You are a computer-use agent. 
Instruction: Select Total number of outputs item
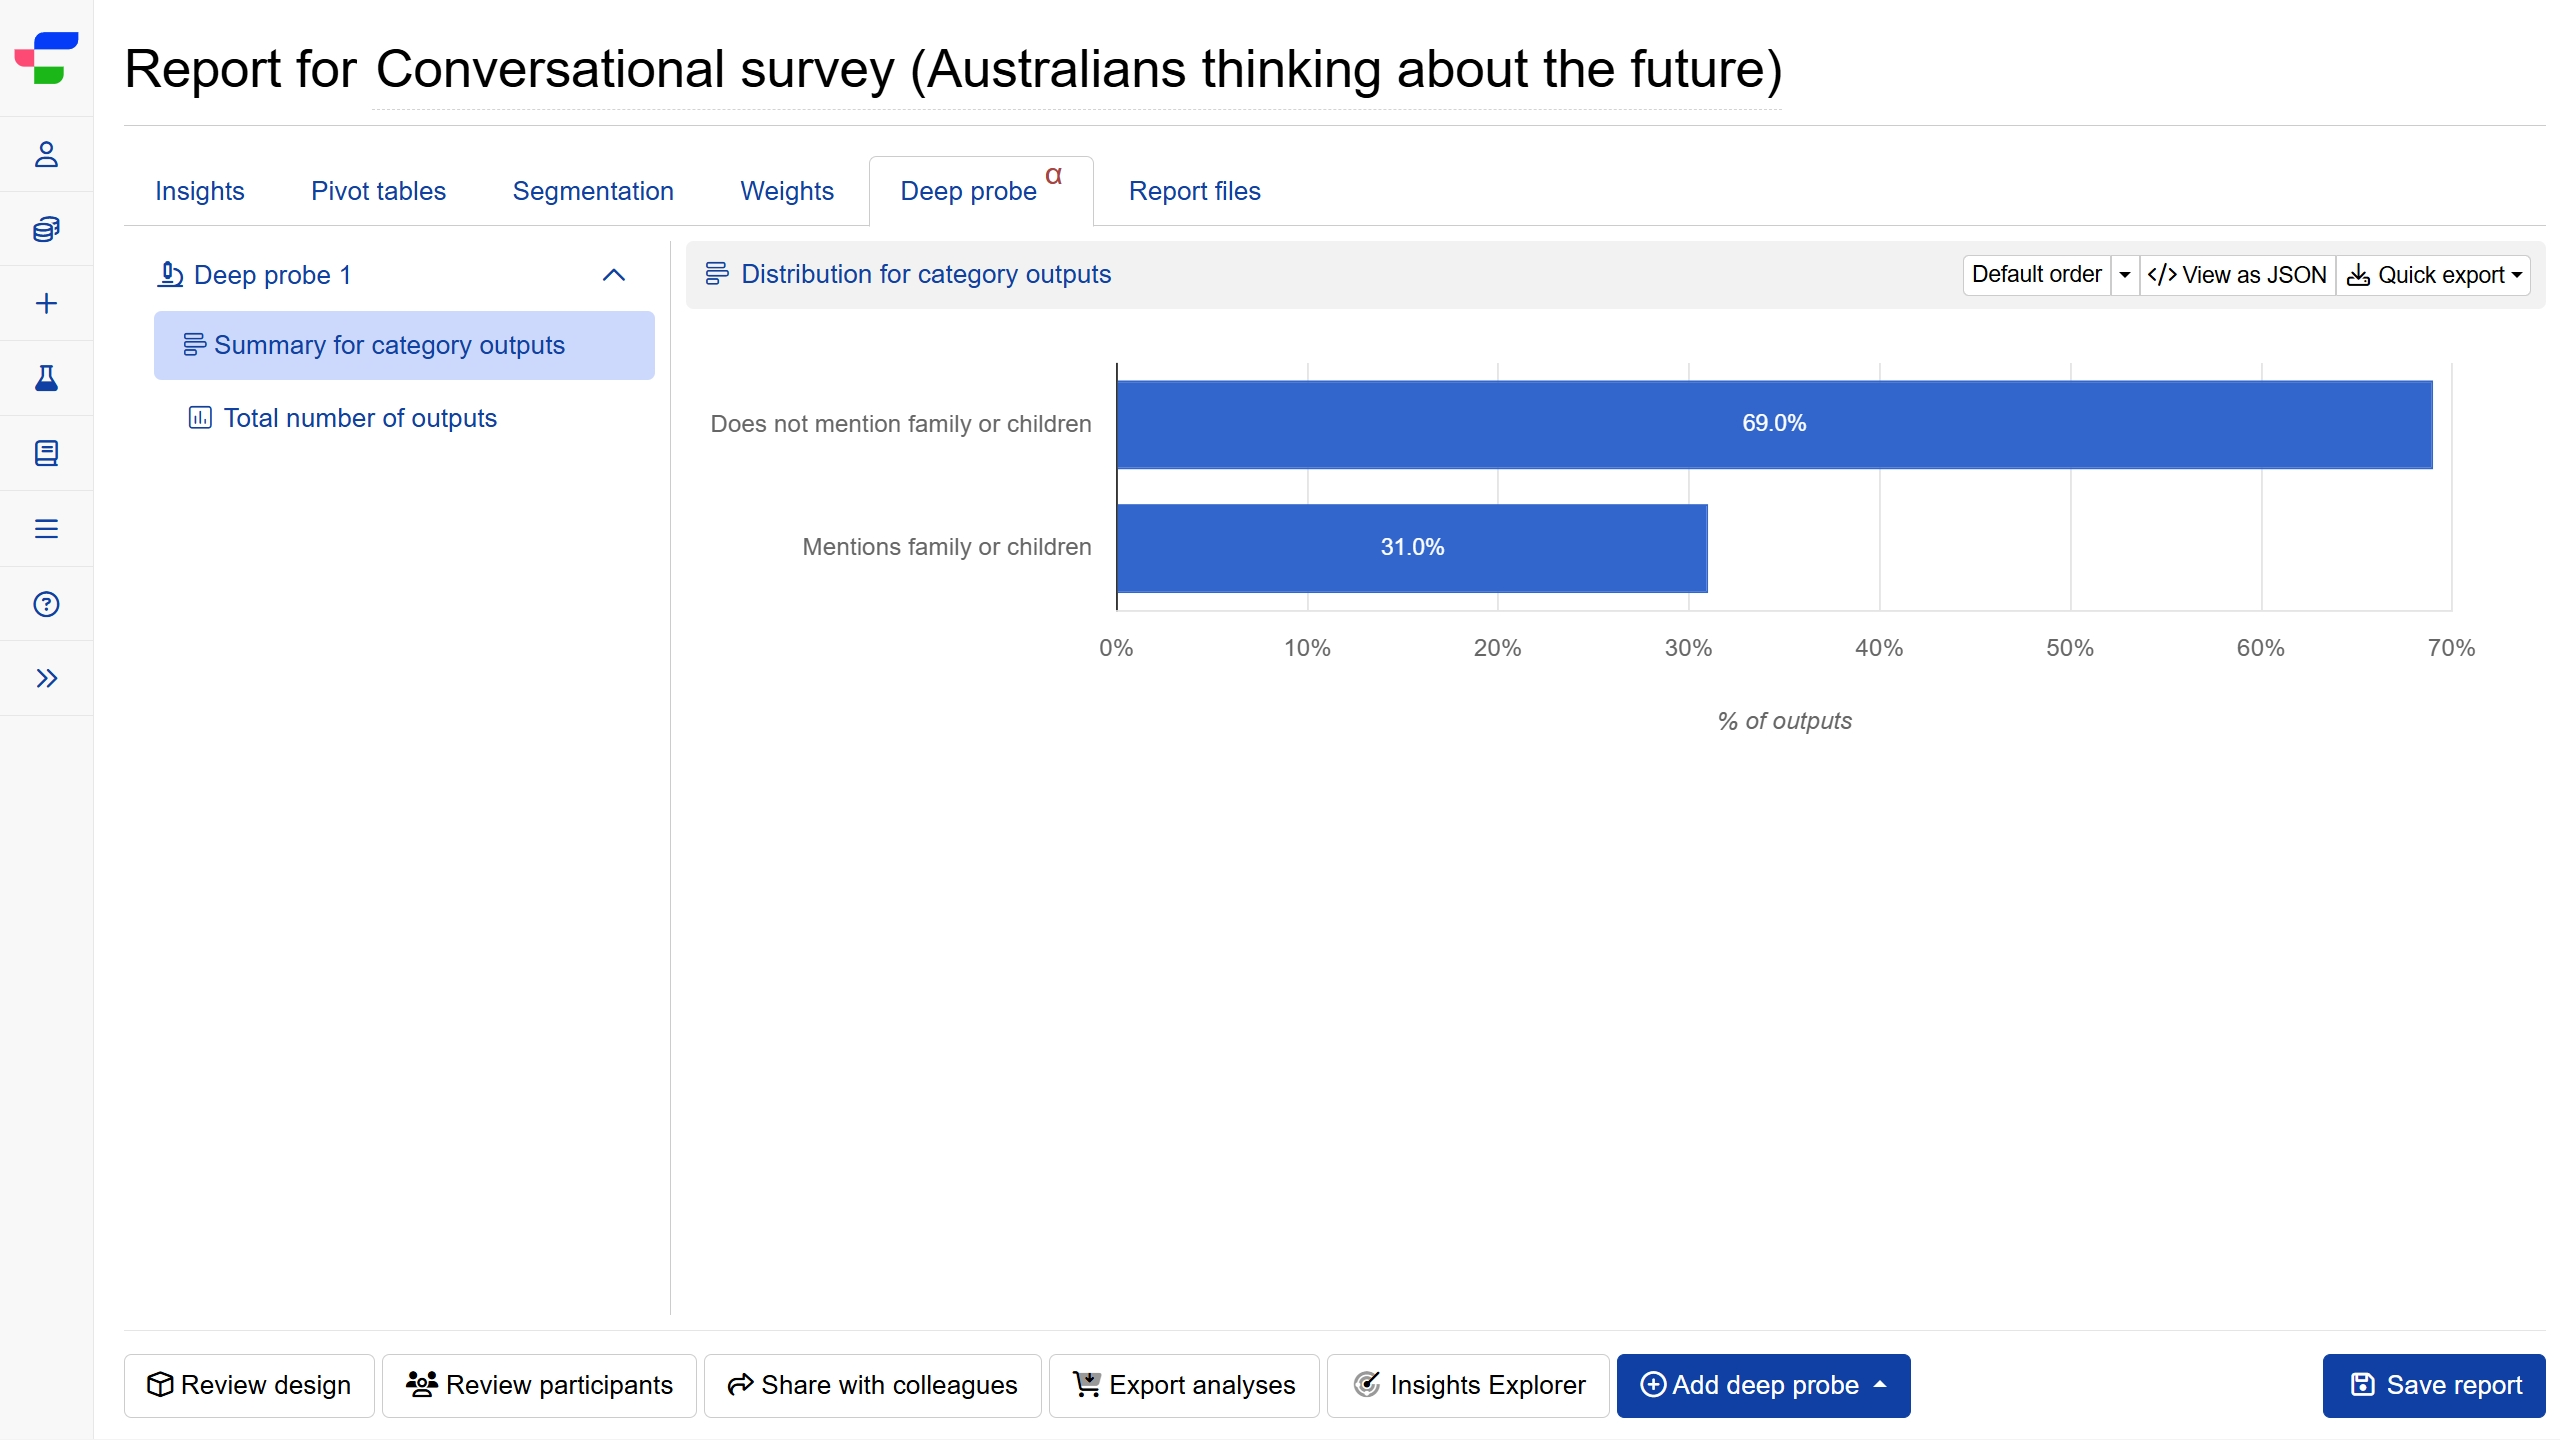coord(404,418)
